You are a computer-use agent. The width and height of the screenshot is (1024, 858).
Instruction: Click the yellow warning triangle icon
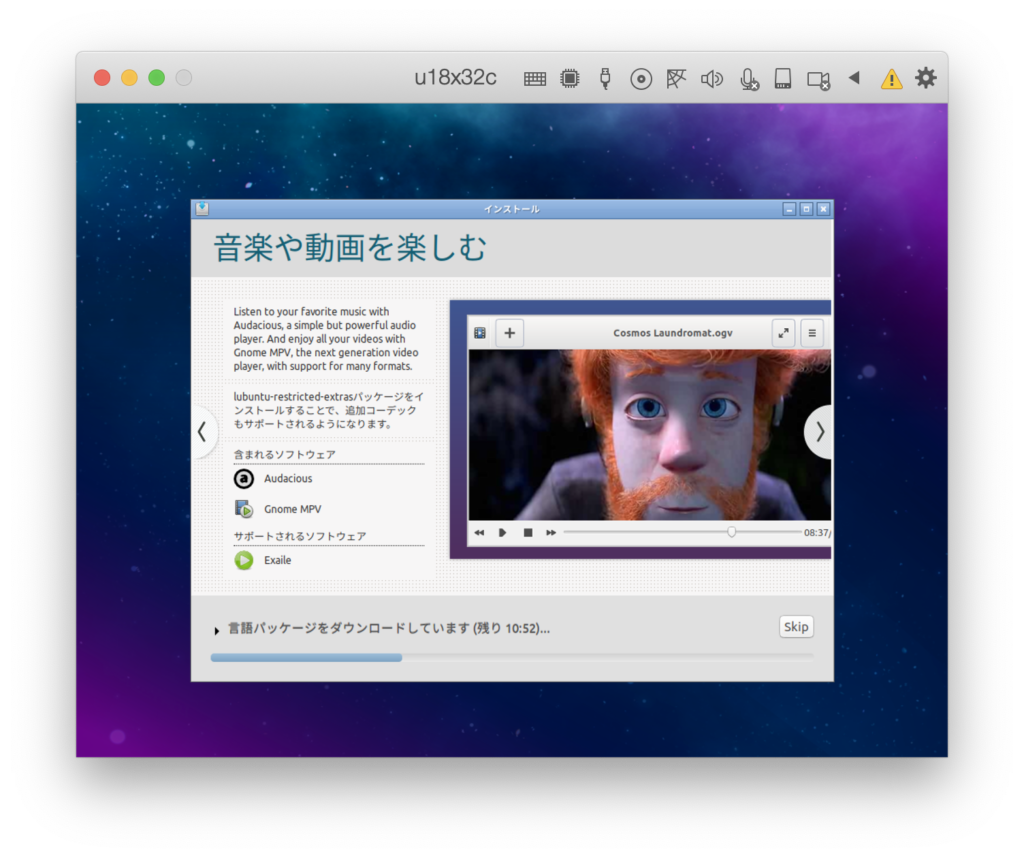(891, 79)
